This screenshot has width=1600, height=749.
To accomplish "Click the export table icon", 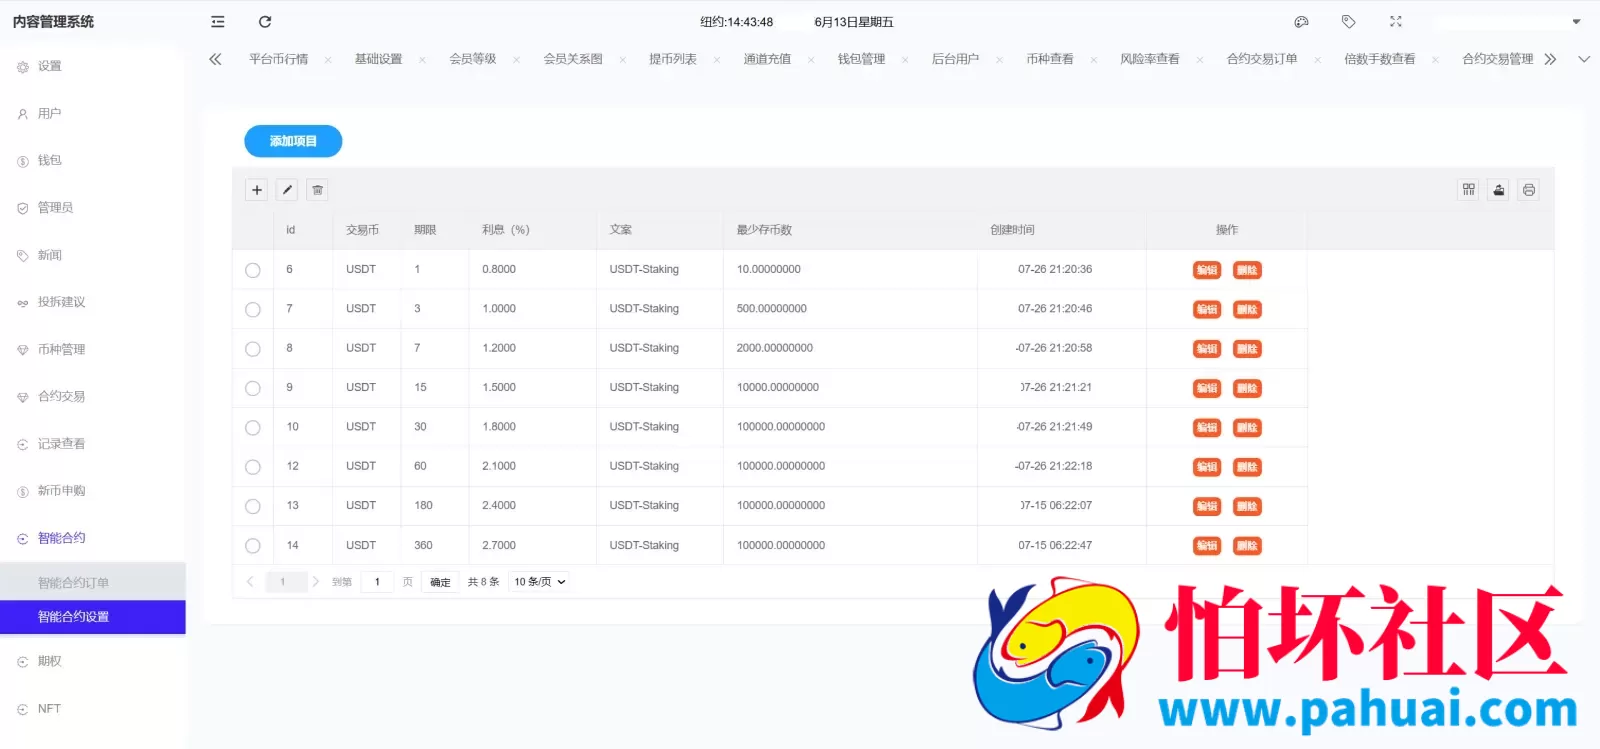I will click(1499, 190).
